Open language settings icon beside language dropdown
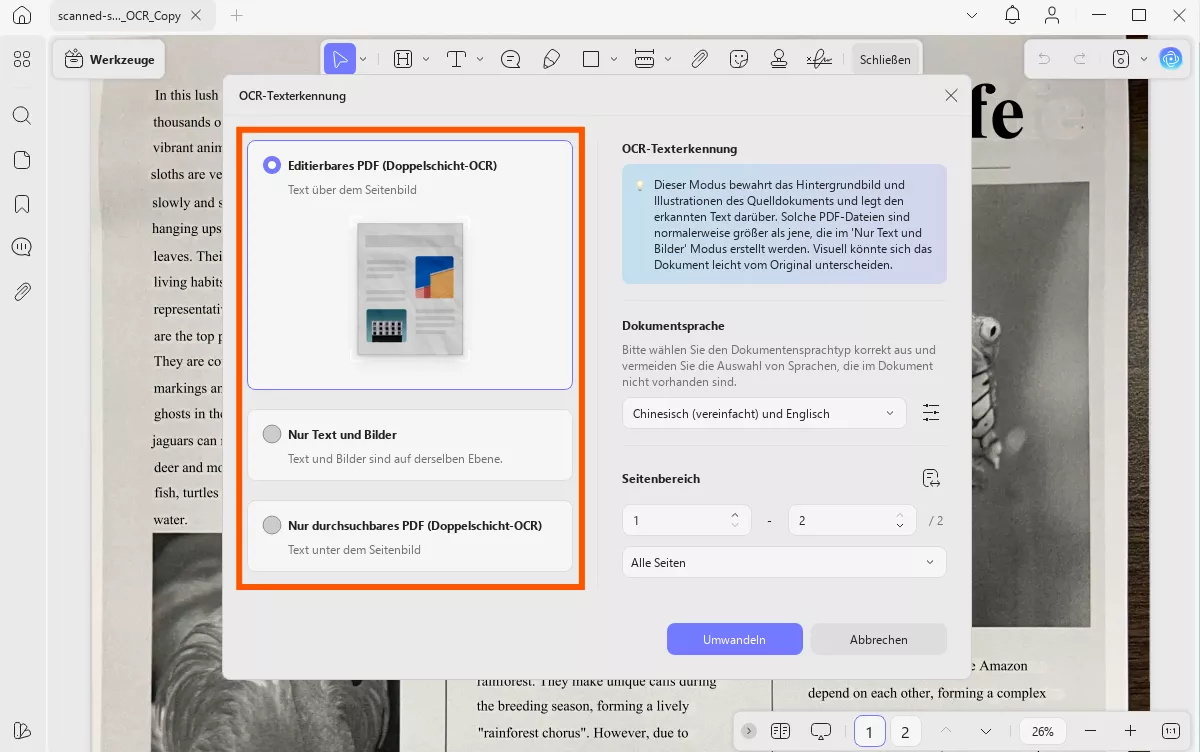The width and height of the screenshot is (1200, 752). click(931, 413)
